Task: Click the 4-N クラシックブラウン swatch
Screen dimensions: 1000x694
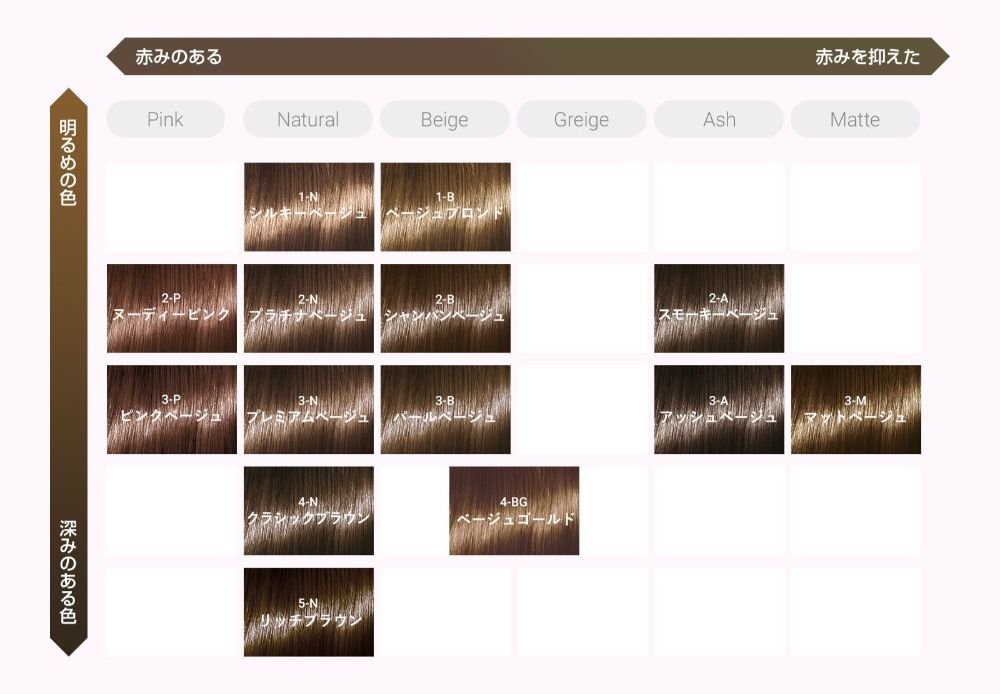Action: click(309, 511)
